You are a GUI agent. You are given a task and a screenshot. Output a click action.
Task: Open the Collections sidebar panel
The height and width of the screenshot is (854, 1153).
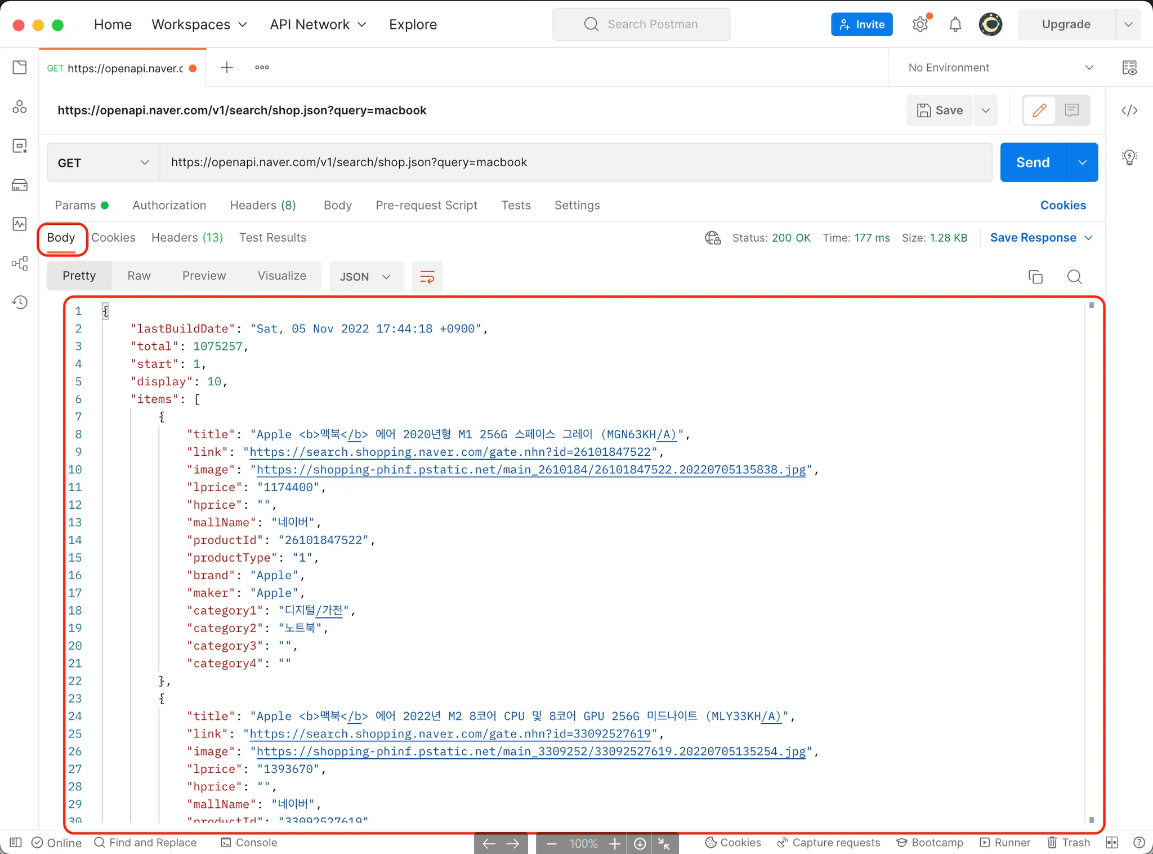click(20, 68)
